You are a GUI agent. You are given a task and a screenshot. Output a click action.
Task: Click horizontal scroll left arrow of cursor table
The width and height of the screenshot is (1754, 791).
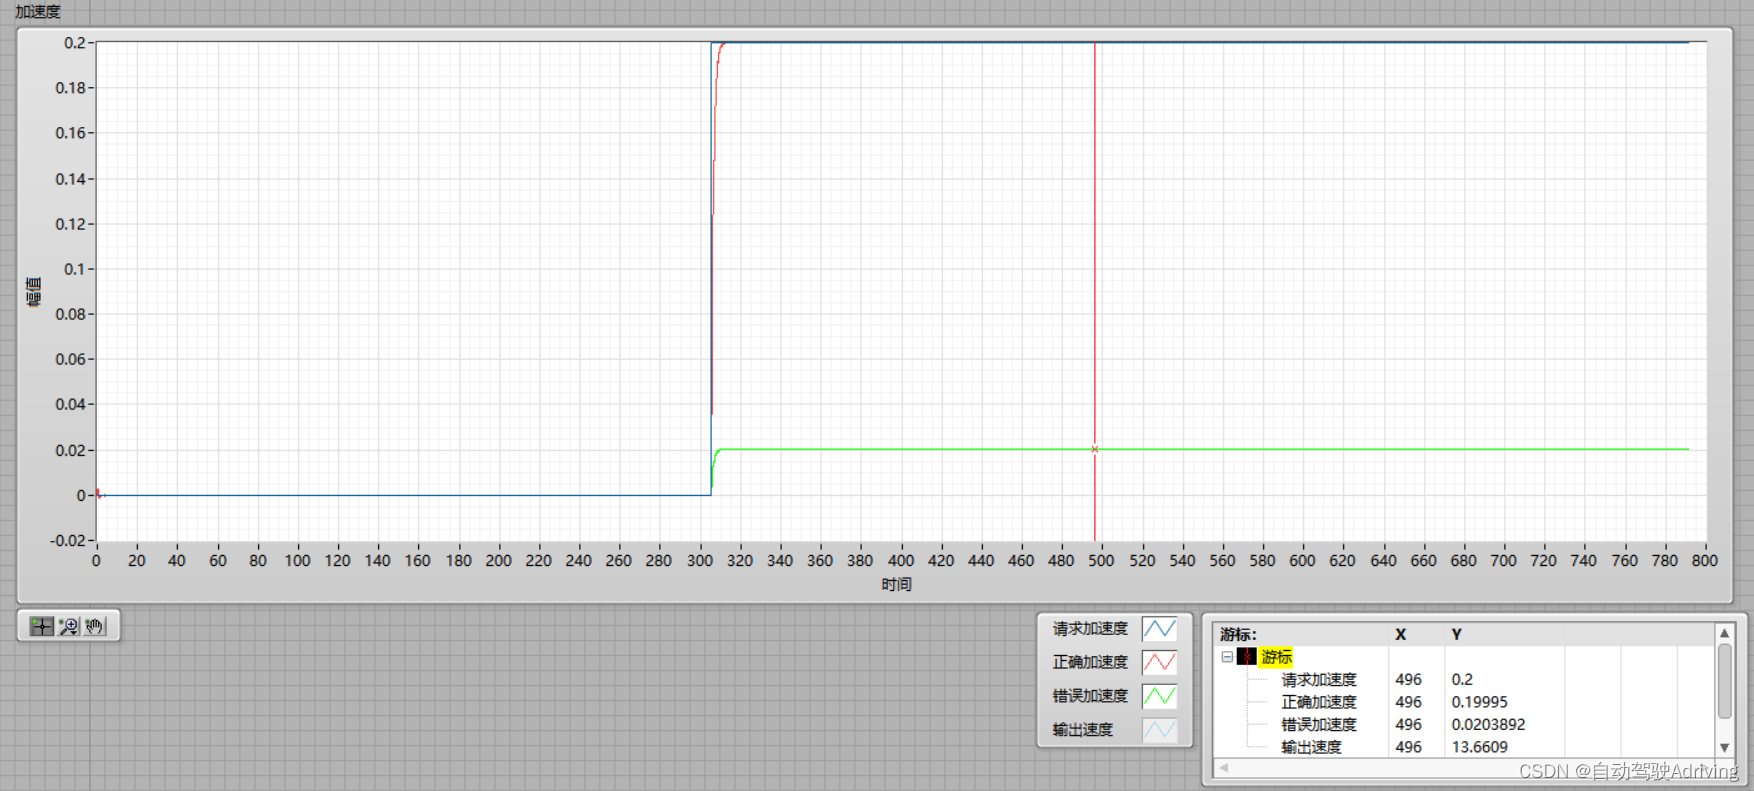[1223, 768]
